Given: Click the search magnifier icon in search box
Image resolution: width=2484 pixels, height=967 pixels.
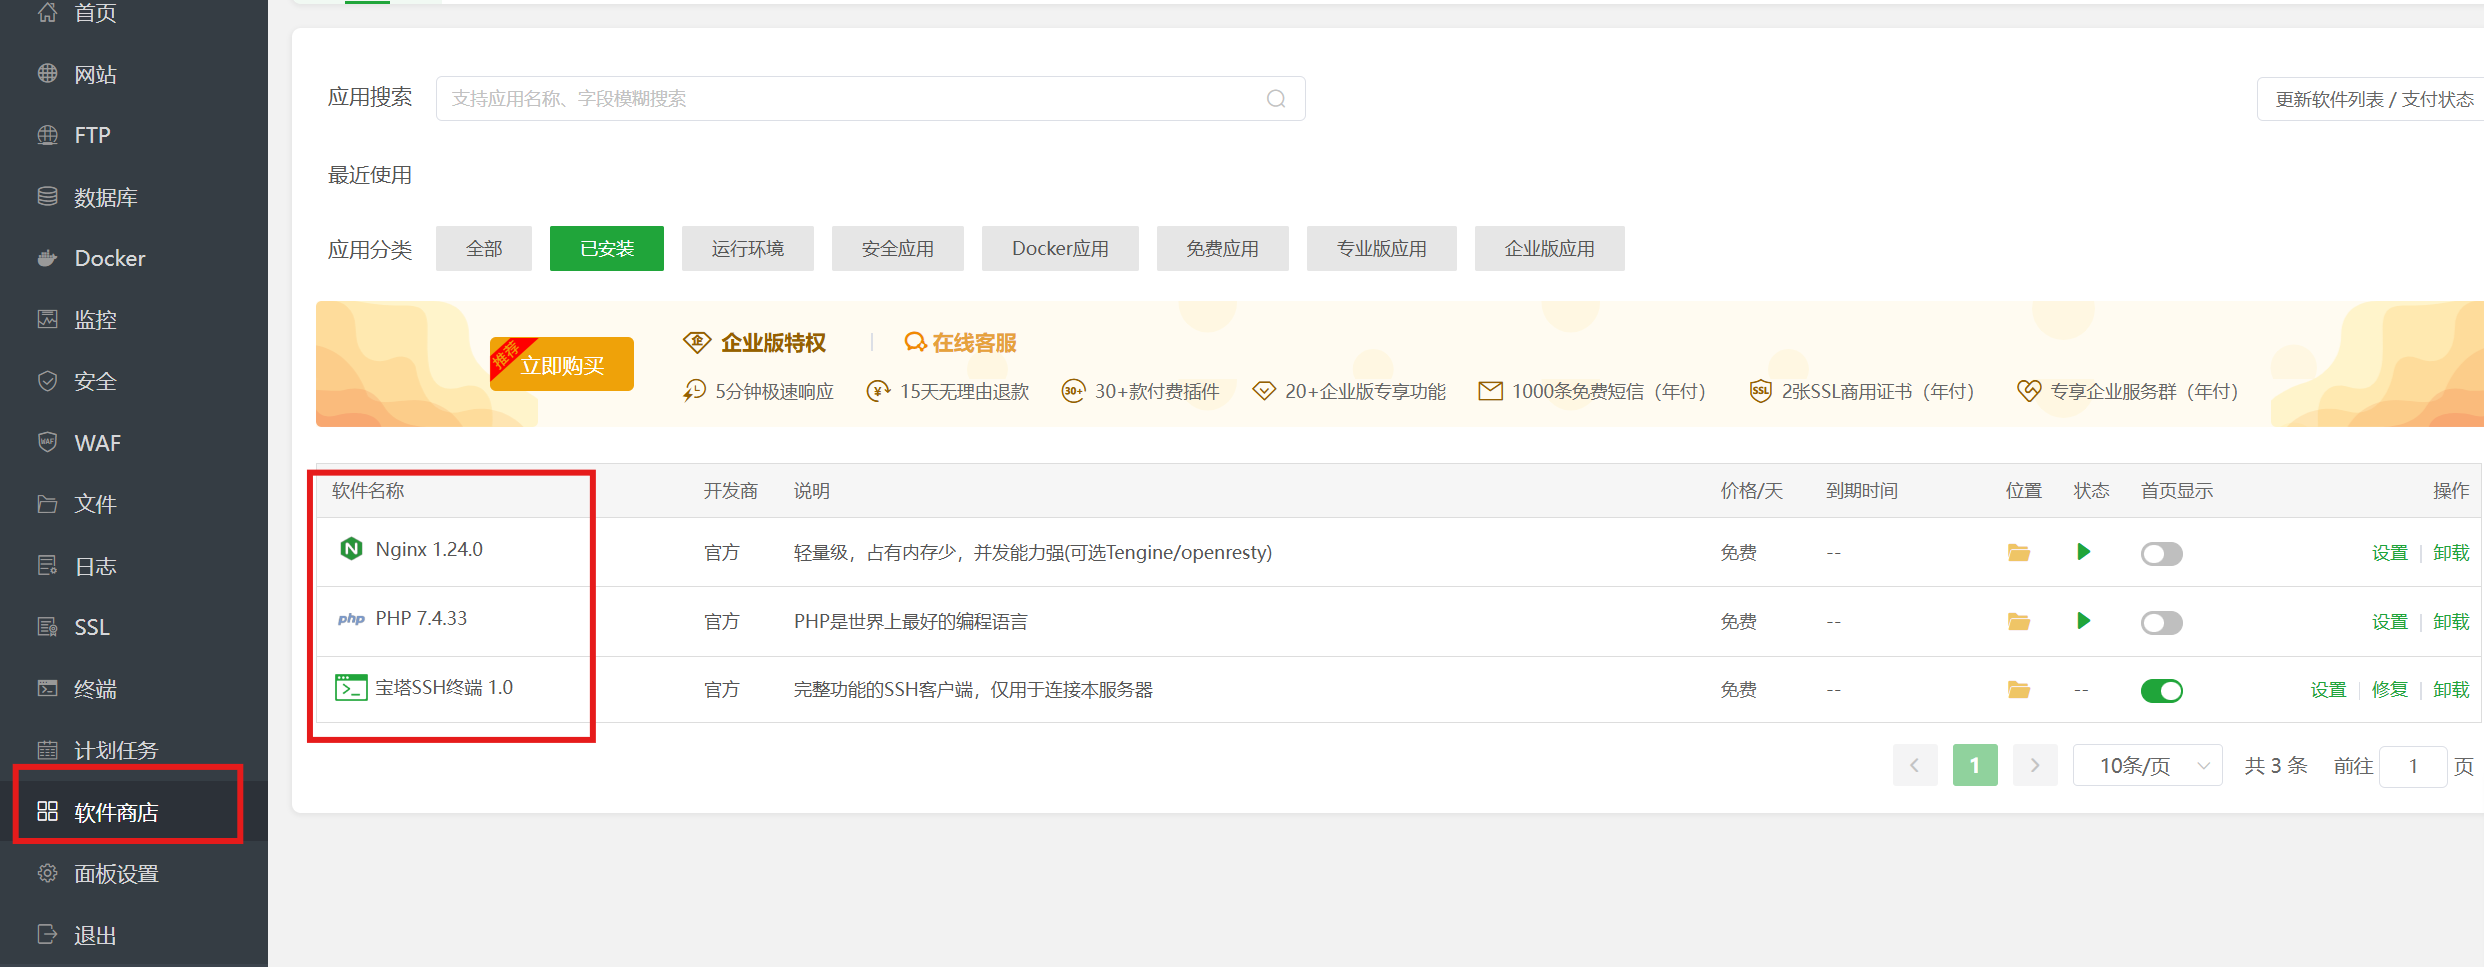Looking at the screenshot, I should 1276,99.
